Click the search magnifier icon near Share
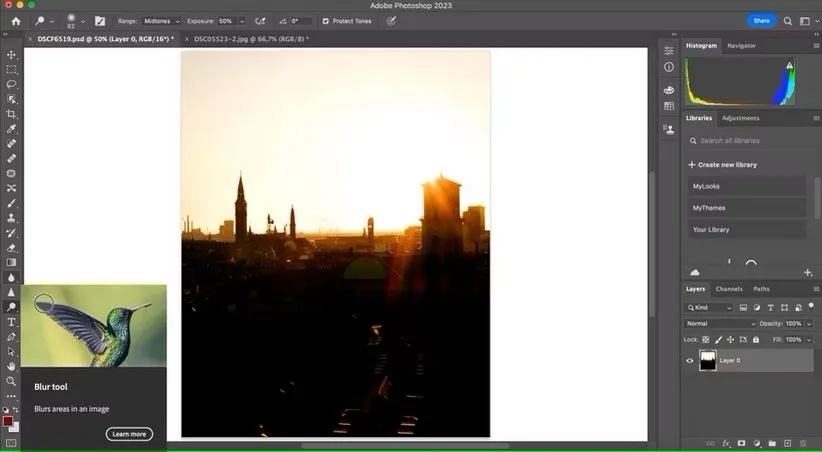The image size is (822, 452). click(788, 20)
